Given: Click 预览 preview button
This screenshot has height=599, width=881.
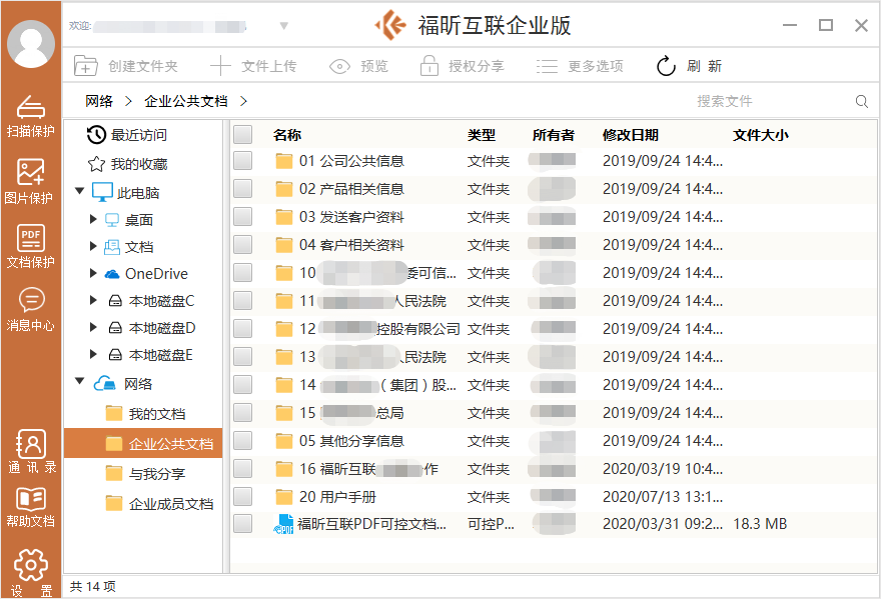Looking at the screenshot, I should pos(358,66).
